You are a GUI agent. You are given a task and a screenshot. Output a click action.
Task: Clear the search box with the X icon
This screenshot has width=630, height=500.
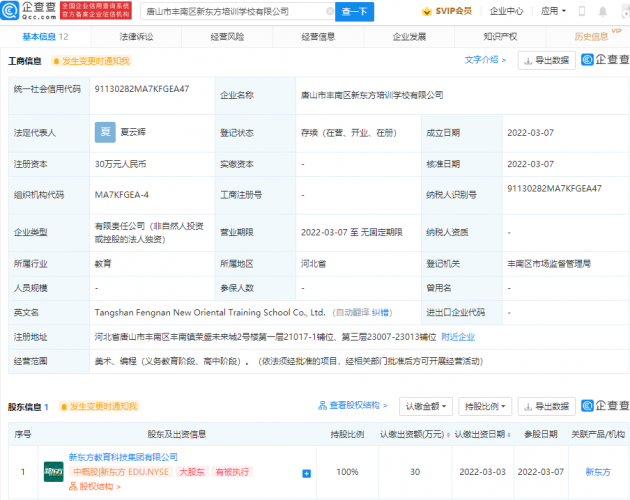tap(330, 11)
